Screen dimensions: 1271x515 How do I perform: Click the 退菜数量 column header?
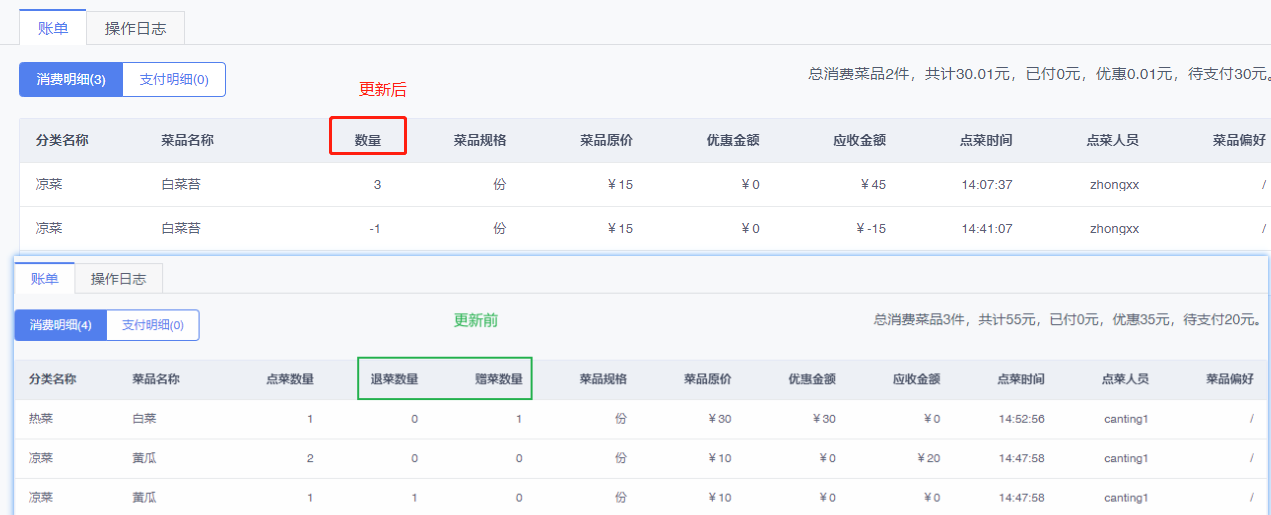(x=394, y=380)
